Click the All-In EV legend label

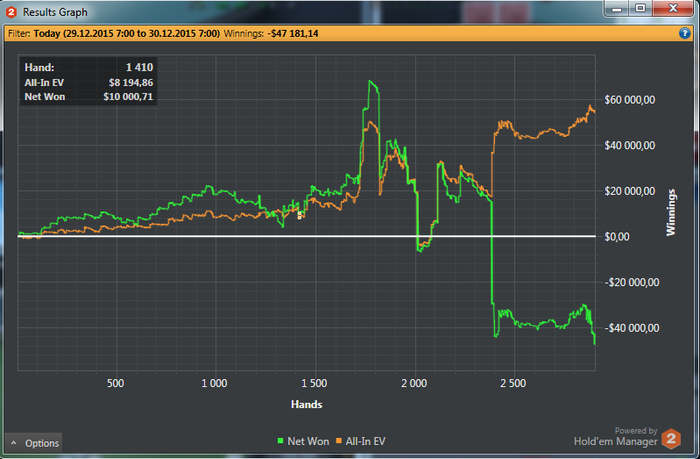tap(366, 441)
